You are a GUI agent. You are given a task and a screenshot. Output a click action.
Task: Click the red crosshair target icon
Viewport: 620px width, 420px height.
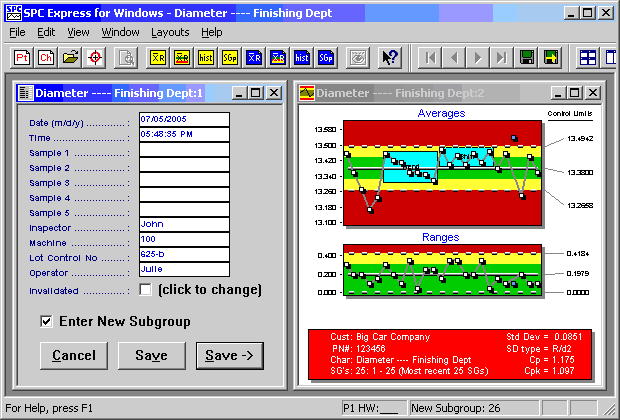tap(95, 57)
